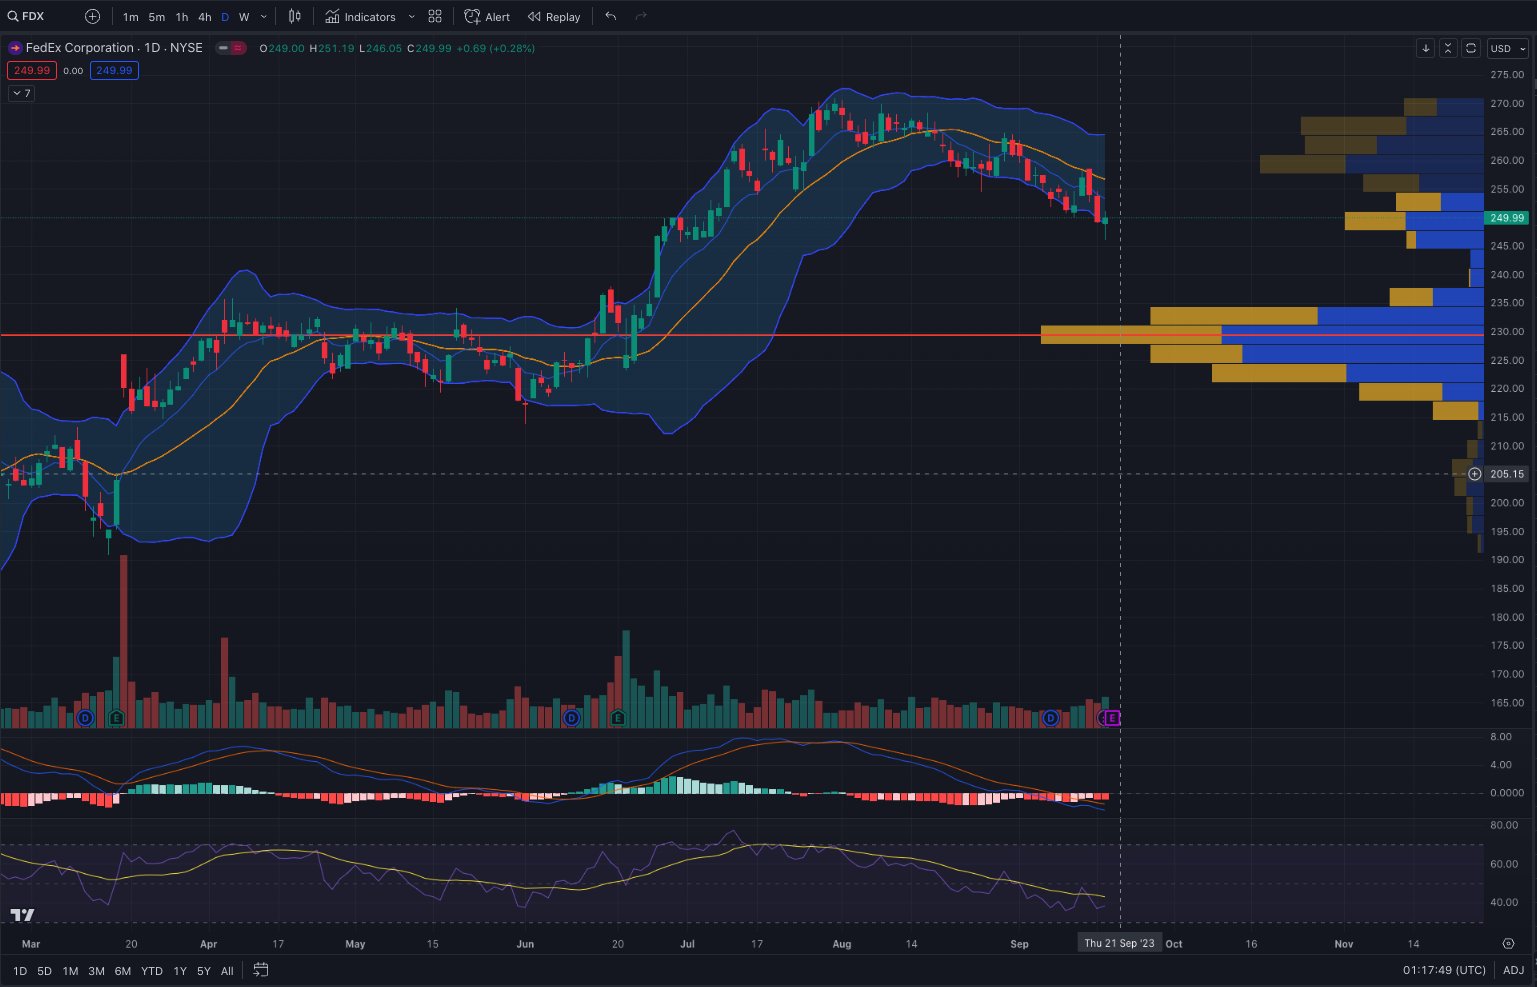The image size is (1537, 987).
Task: Click the L246.05 low value
Action: click(x=381, y=48)
